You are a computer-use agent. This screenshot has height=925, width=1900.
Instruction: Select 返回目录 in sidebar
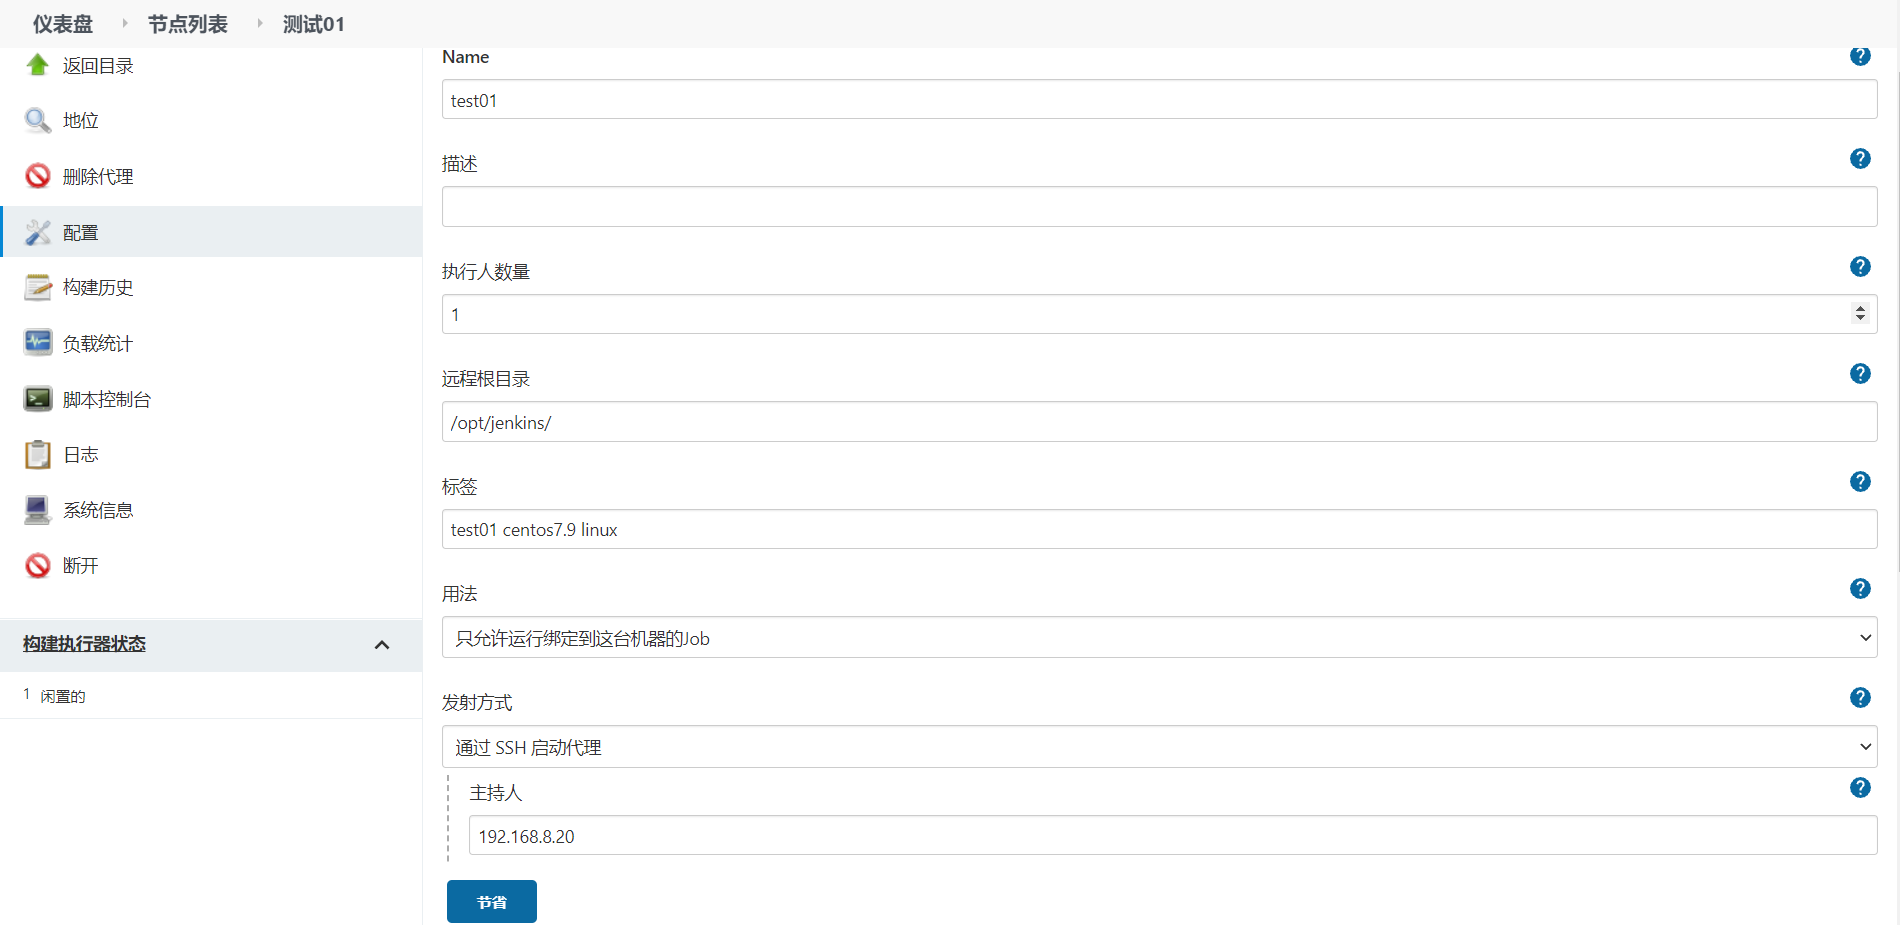(98, 66)
